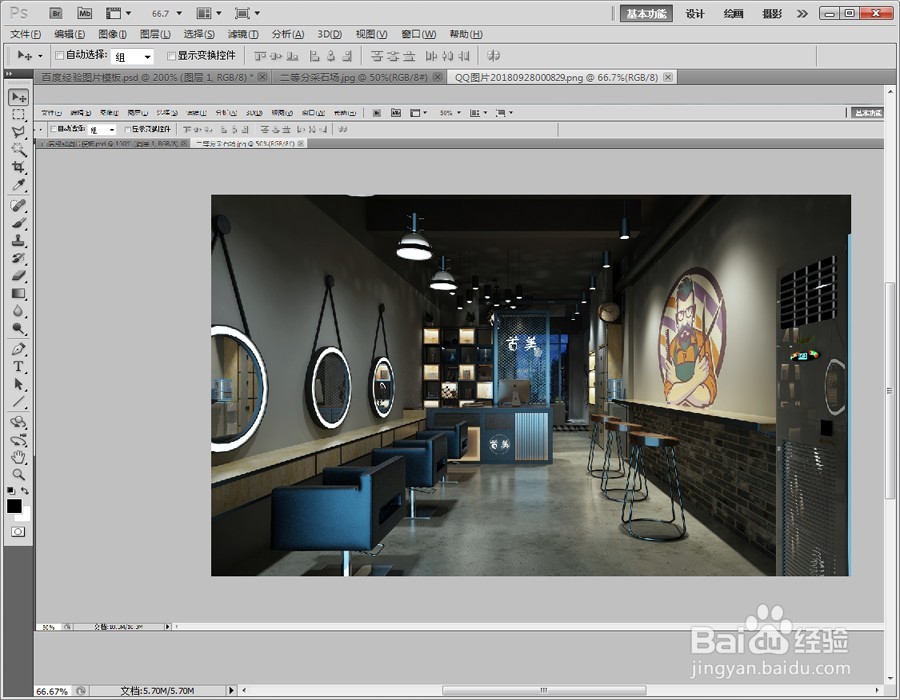900x700 pixels.
Task: Switch to 设计 workspace
Action: point(695,14)
